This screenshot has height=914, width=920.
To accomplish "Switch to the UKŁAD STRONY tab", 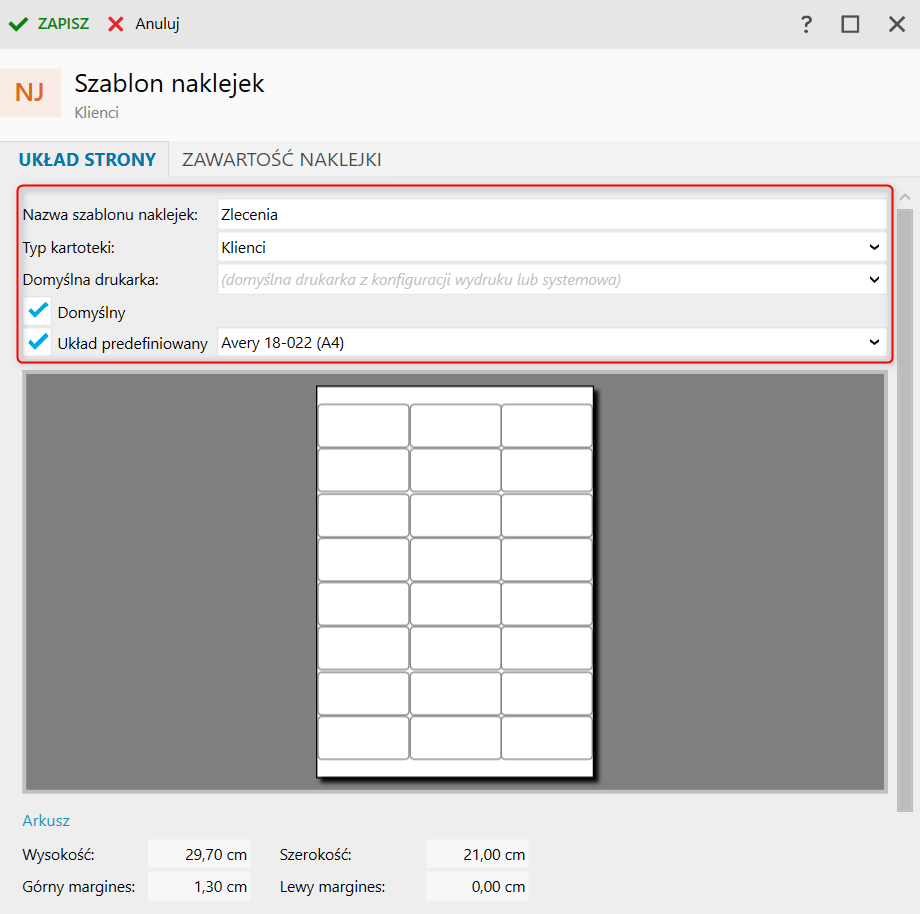I will (87, 160).
